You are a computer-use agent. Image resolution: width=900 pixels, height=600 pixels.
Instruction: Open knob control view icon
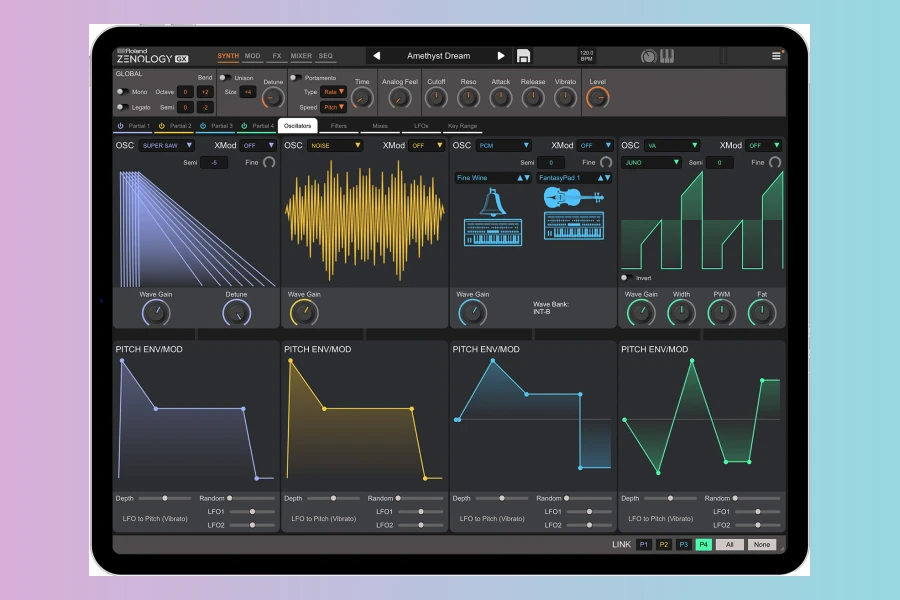649,56
